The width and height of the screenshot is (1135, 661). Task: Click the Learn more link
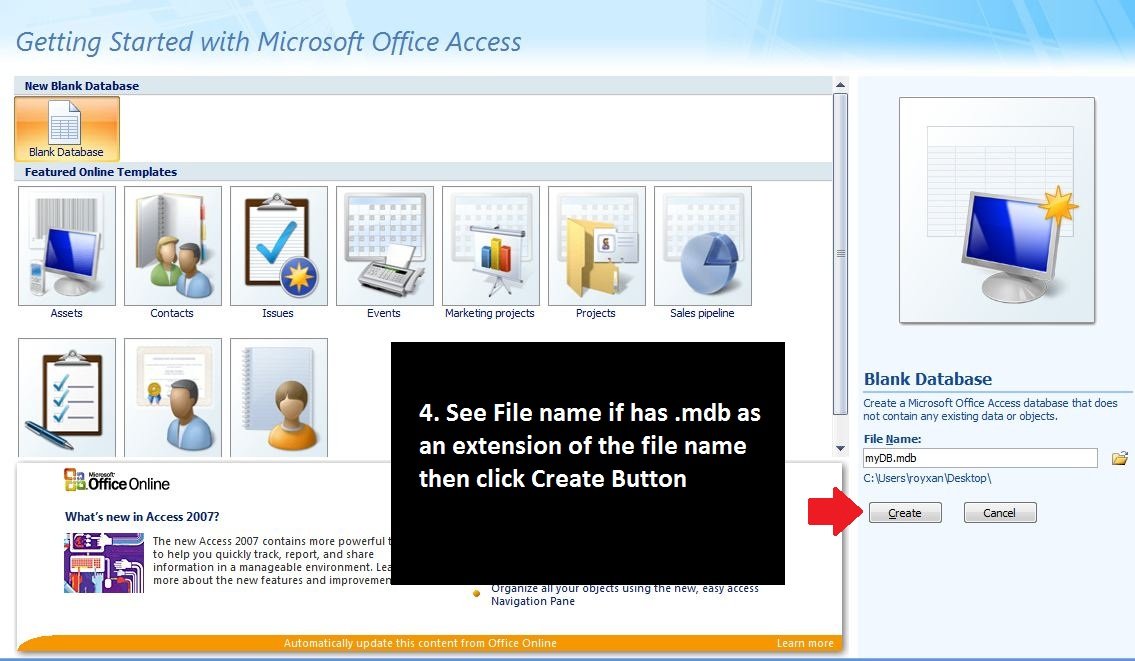[x=805, y=643]
